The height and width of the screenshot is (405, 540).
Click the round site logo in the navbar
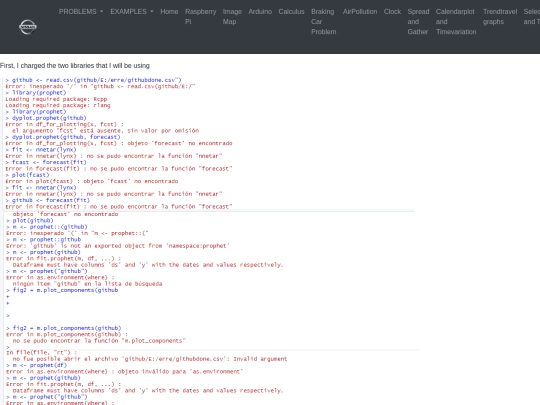(28, 27)
